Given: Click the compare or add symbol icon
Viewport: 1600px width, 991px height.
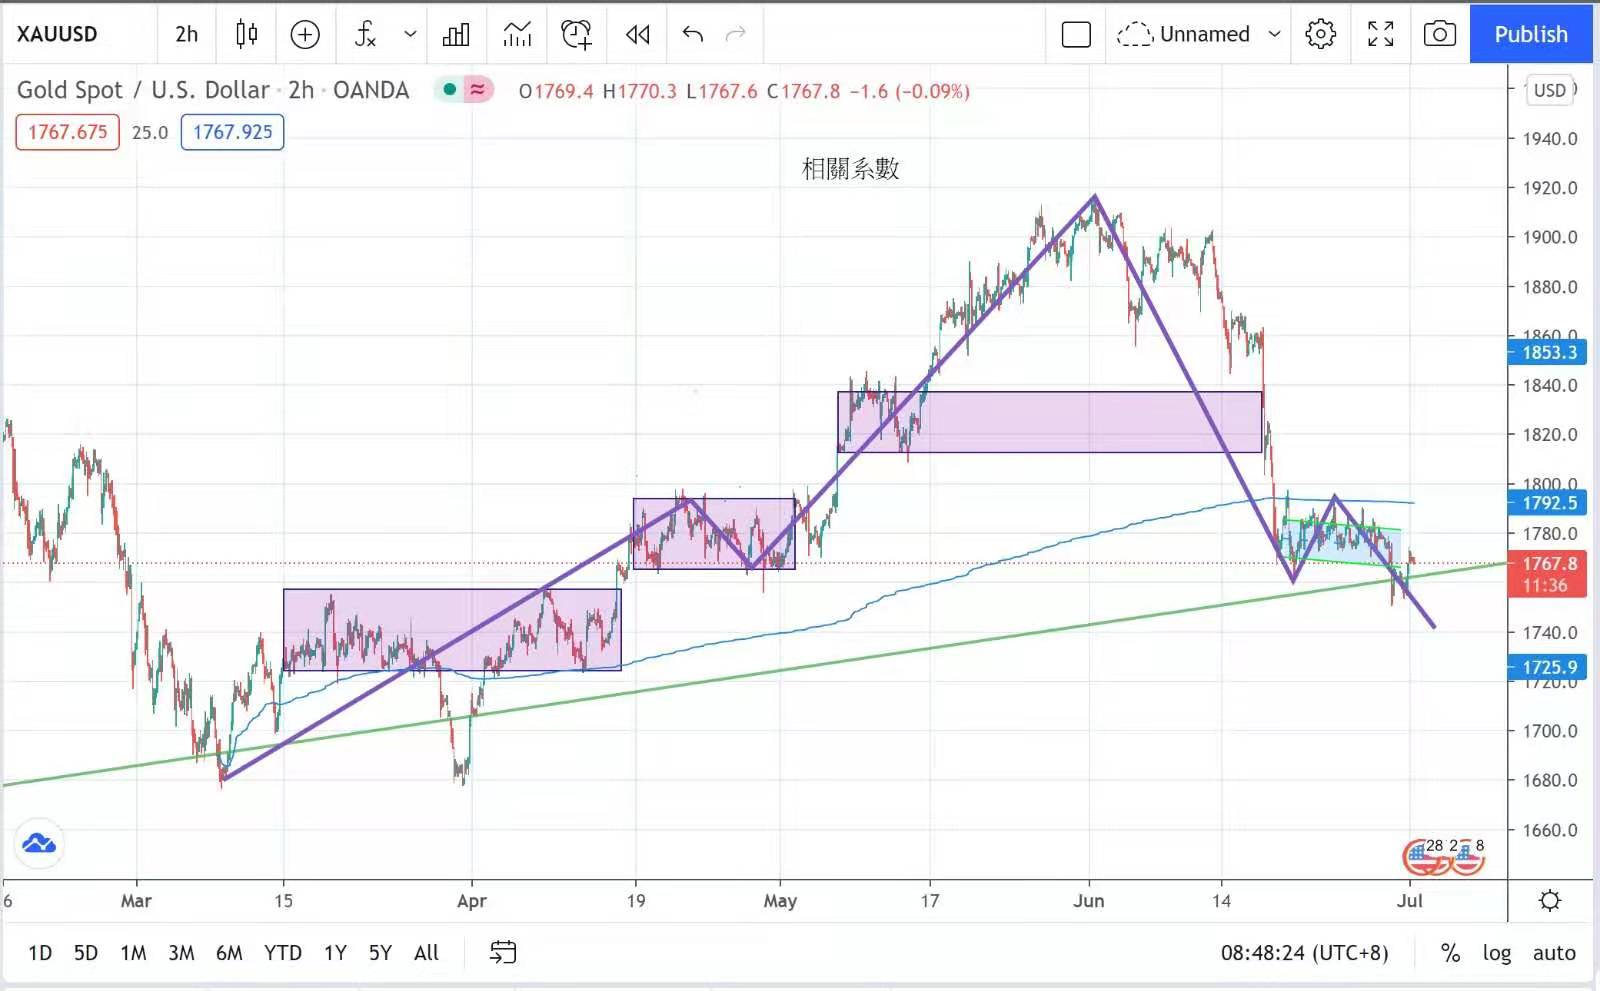Looking at the screenshot, I should click(305, 34).
